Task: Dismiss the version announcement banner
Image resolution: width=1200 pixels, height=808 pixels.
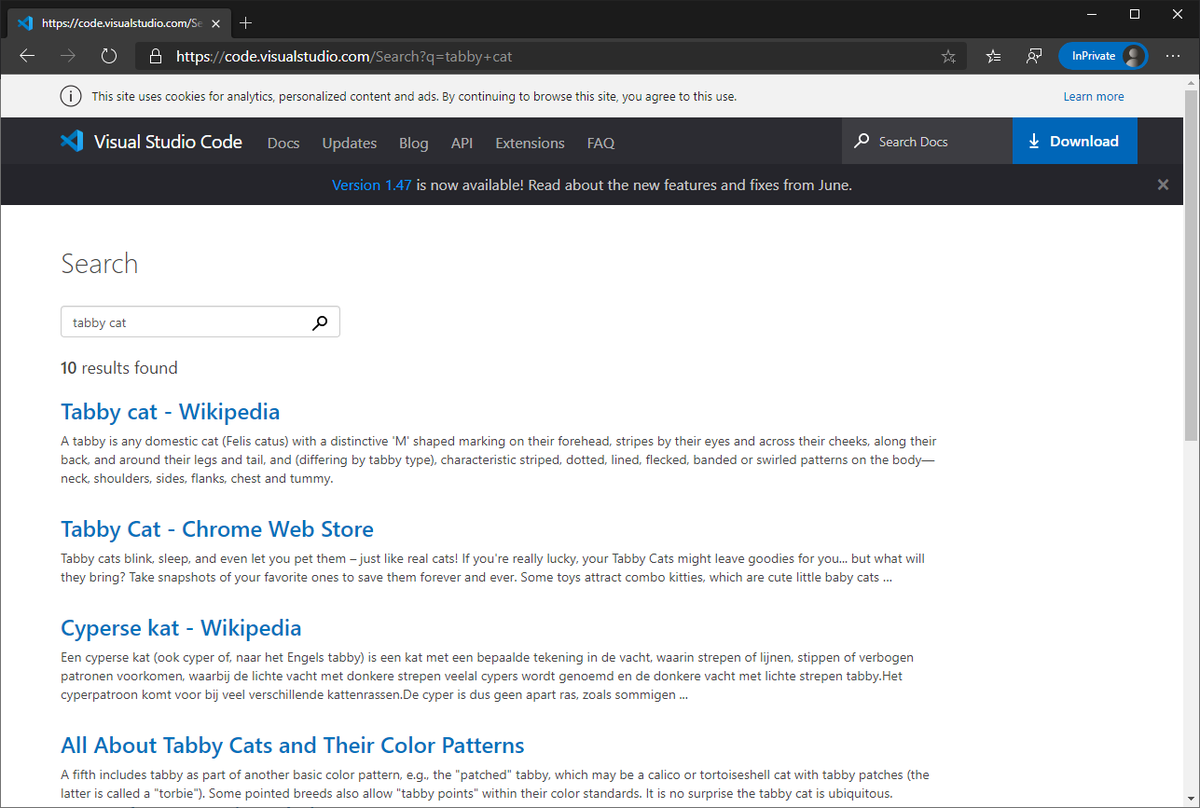Action: [1163, 184]
